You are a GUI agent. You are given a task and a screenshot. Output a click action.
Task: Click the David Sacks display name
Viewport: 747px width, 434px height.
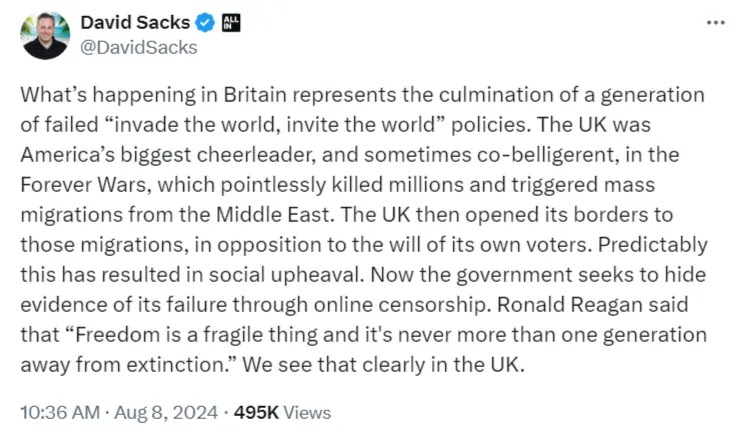pos(135,22)
